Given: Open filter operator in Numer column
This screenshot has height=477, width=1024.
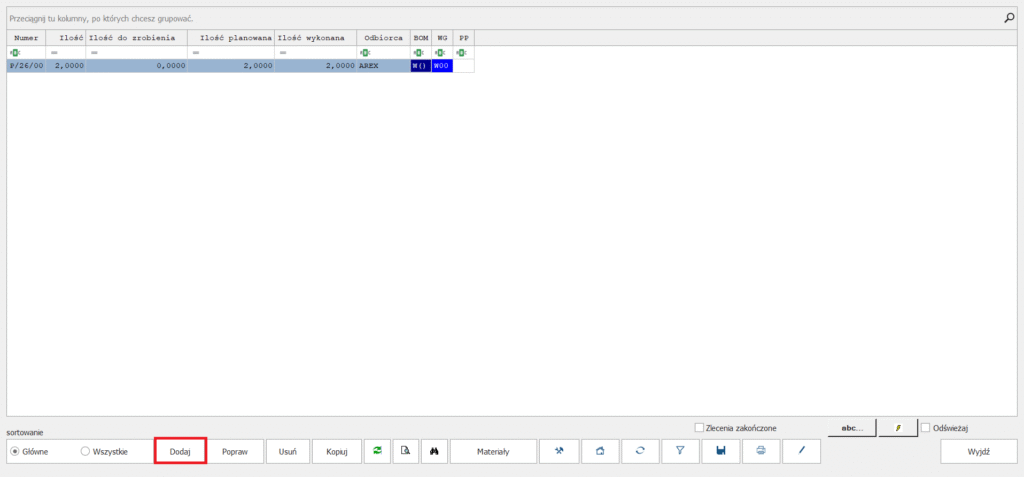Looking at the screenshot, I should pos(15,52).
